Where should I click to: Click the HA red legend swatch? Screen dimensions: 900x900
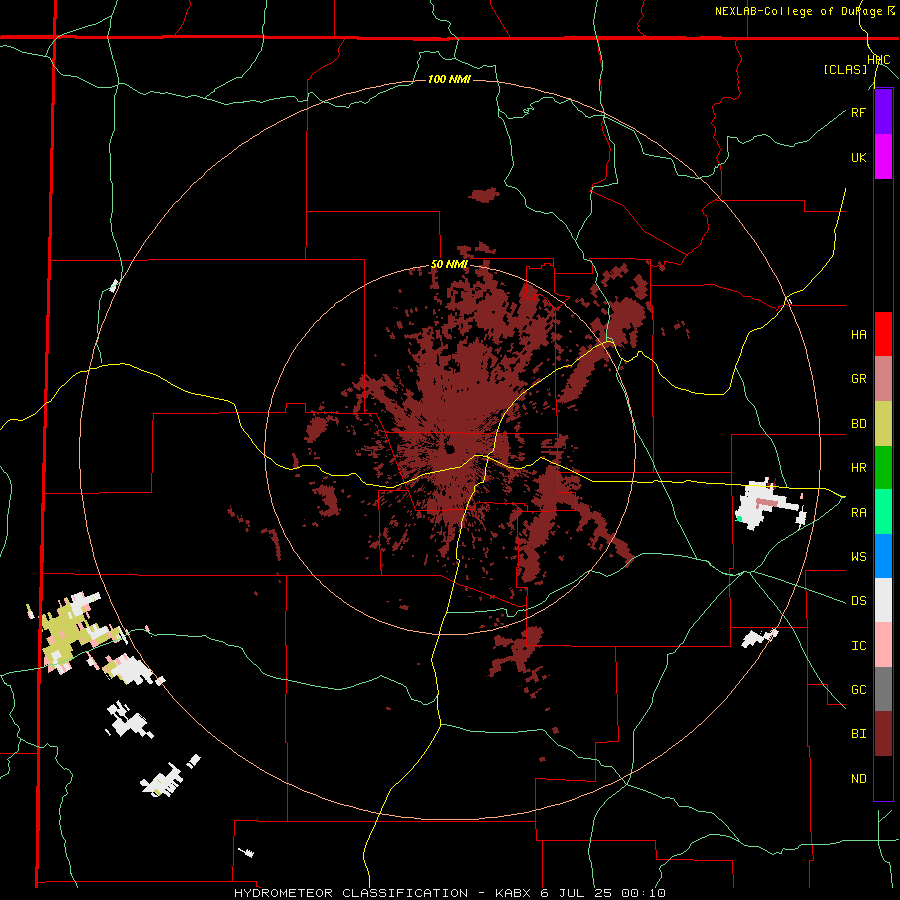(x=883, y=334)
